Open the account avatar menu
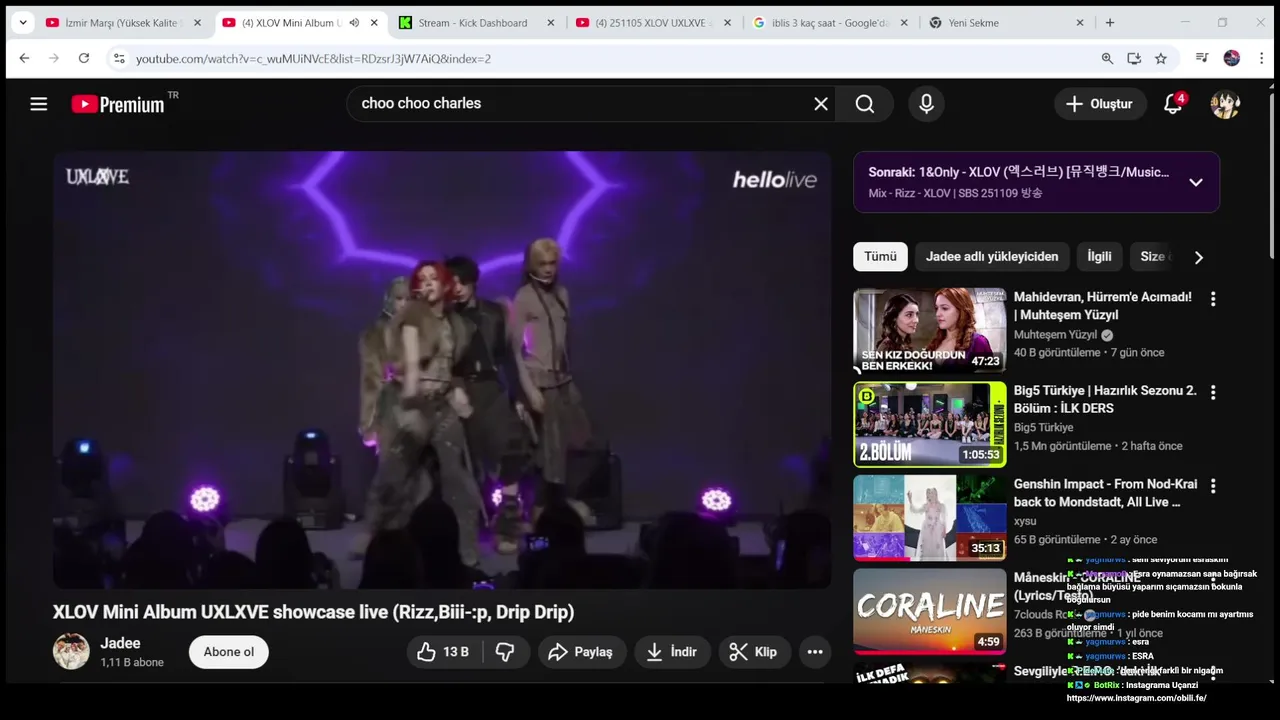Viewport: 1280px width, 720px height. (1225, 104)
